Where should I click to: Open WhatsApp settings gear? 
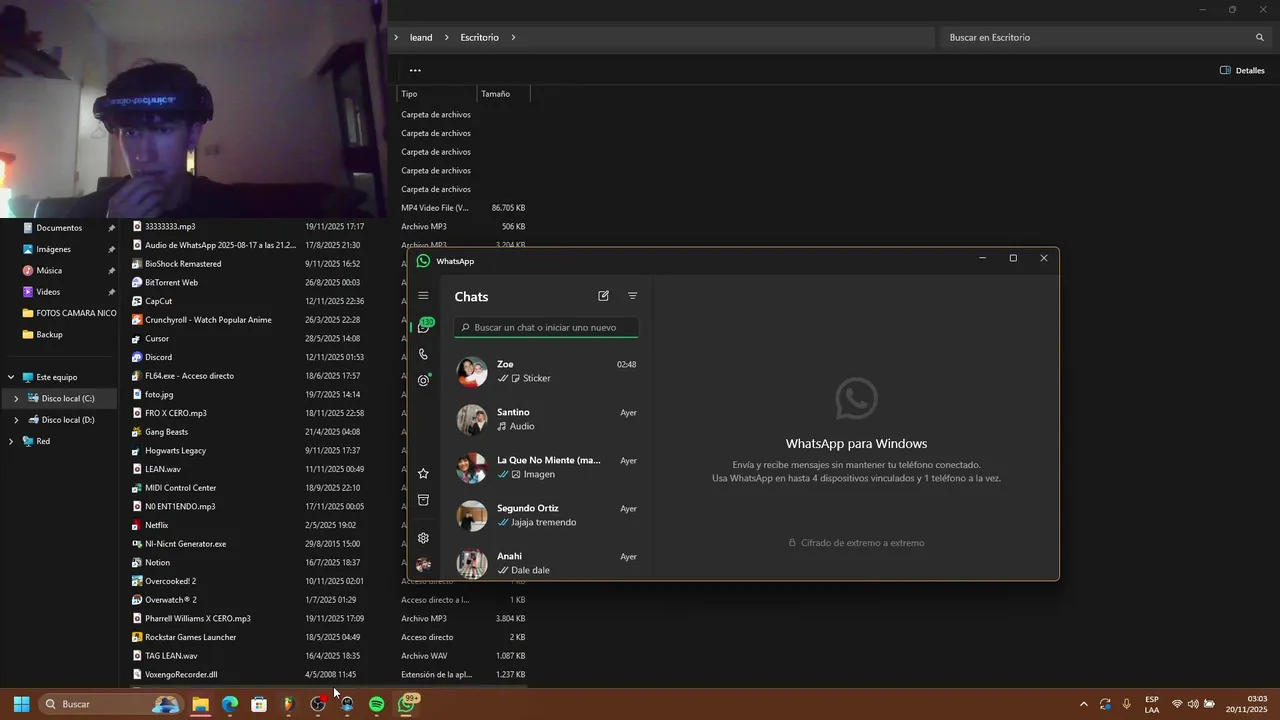pyautogui.click(x=423, y=538)
